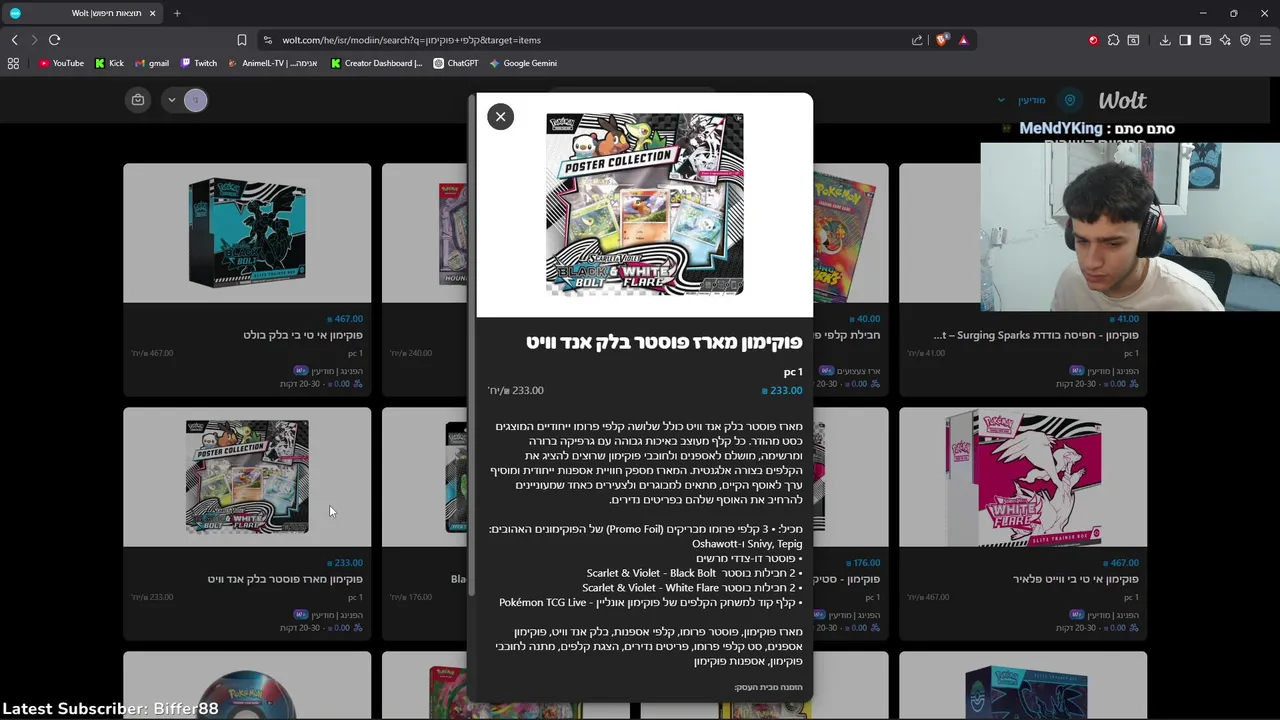Open a new browser tab
This screenshot has height=720, width=1280.
click(177, 13)
